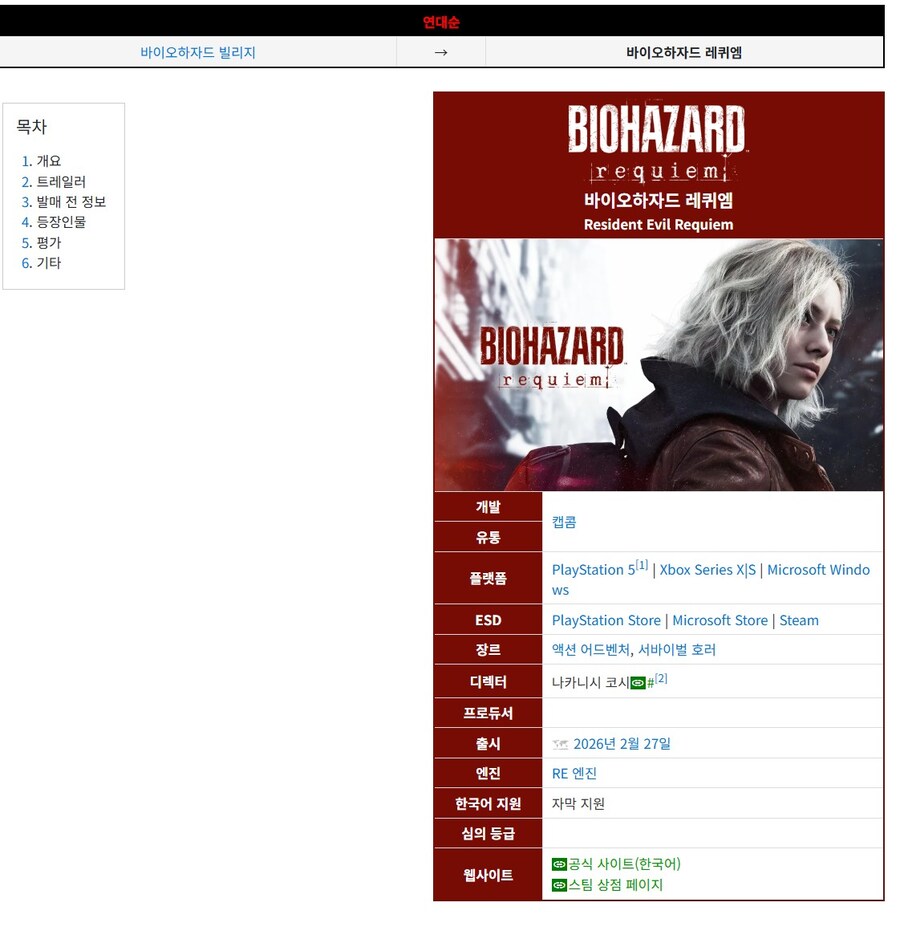900x943 pixels.
Task: Open the Xbox Series X|S link
Action: pyautogui.click(x=708, y=570)
